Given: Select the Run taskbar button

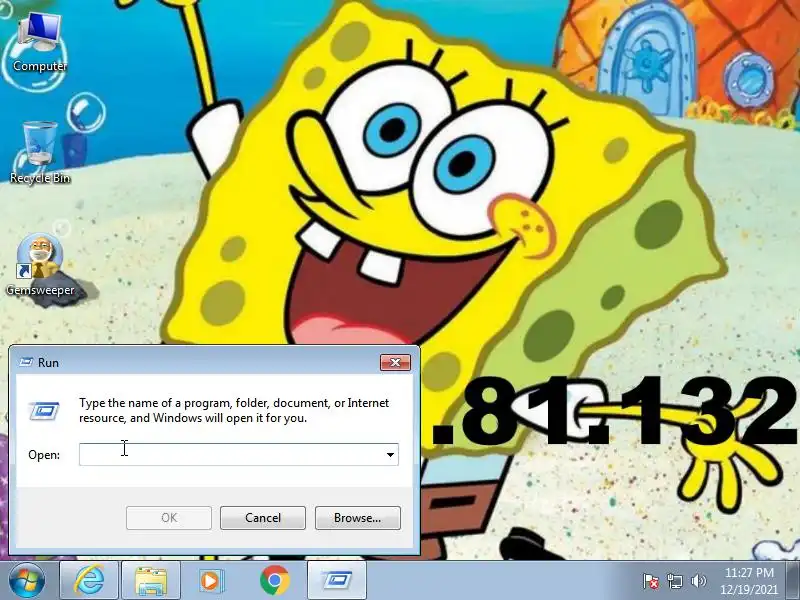Looking at the screenshot, I should (x=336, y=581).
